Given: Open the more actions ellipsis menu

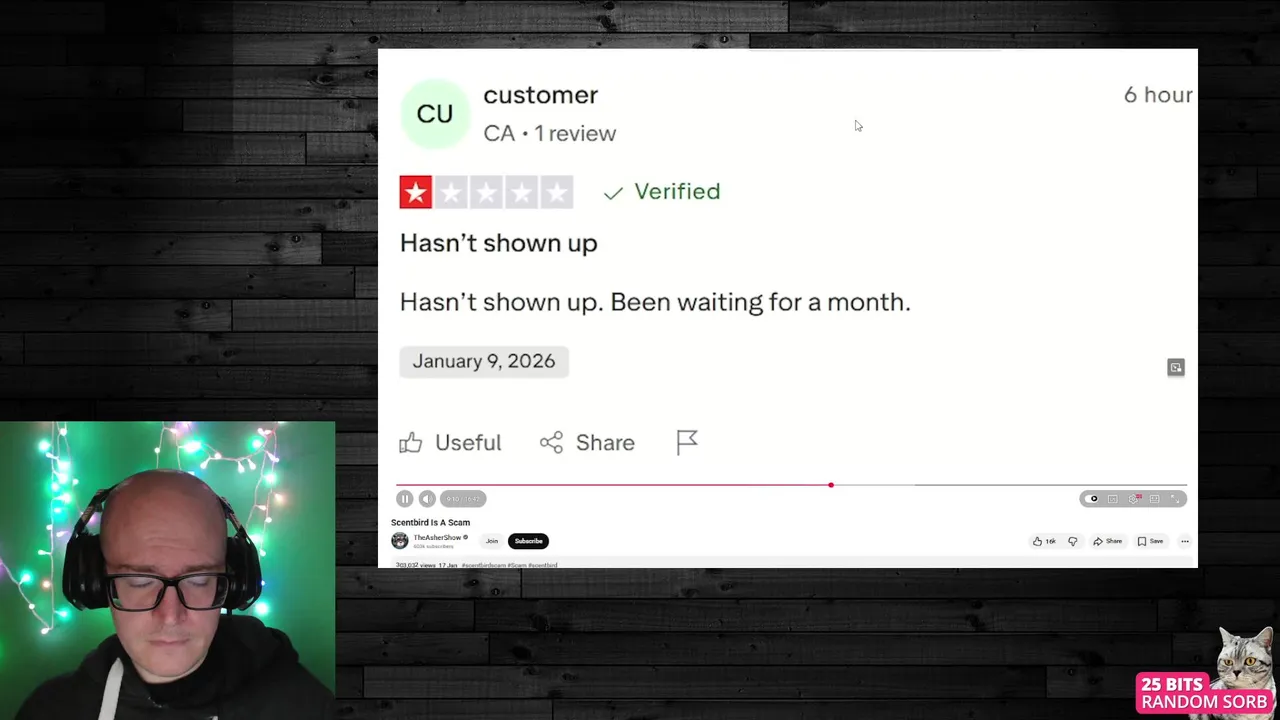Looking at the screenshot, I should 1185,541.
